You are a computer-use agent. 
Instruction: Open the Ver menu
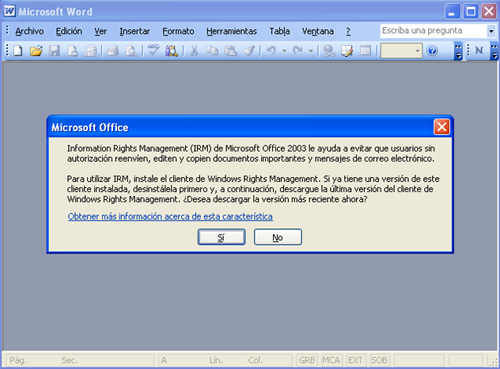[x=100, y=31]
